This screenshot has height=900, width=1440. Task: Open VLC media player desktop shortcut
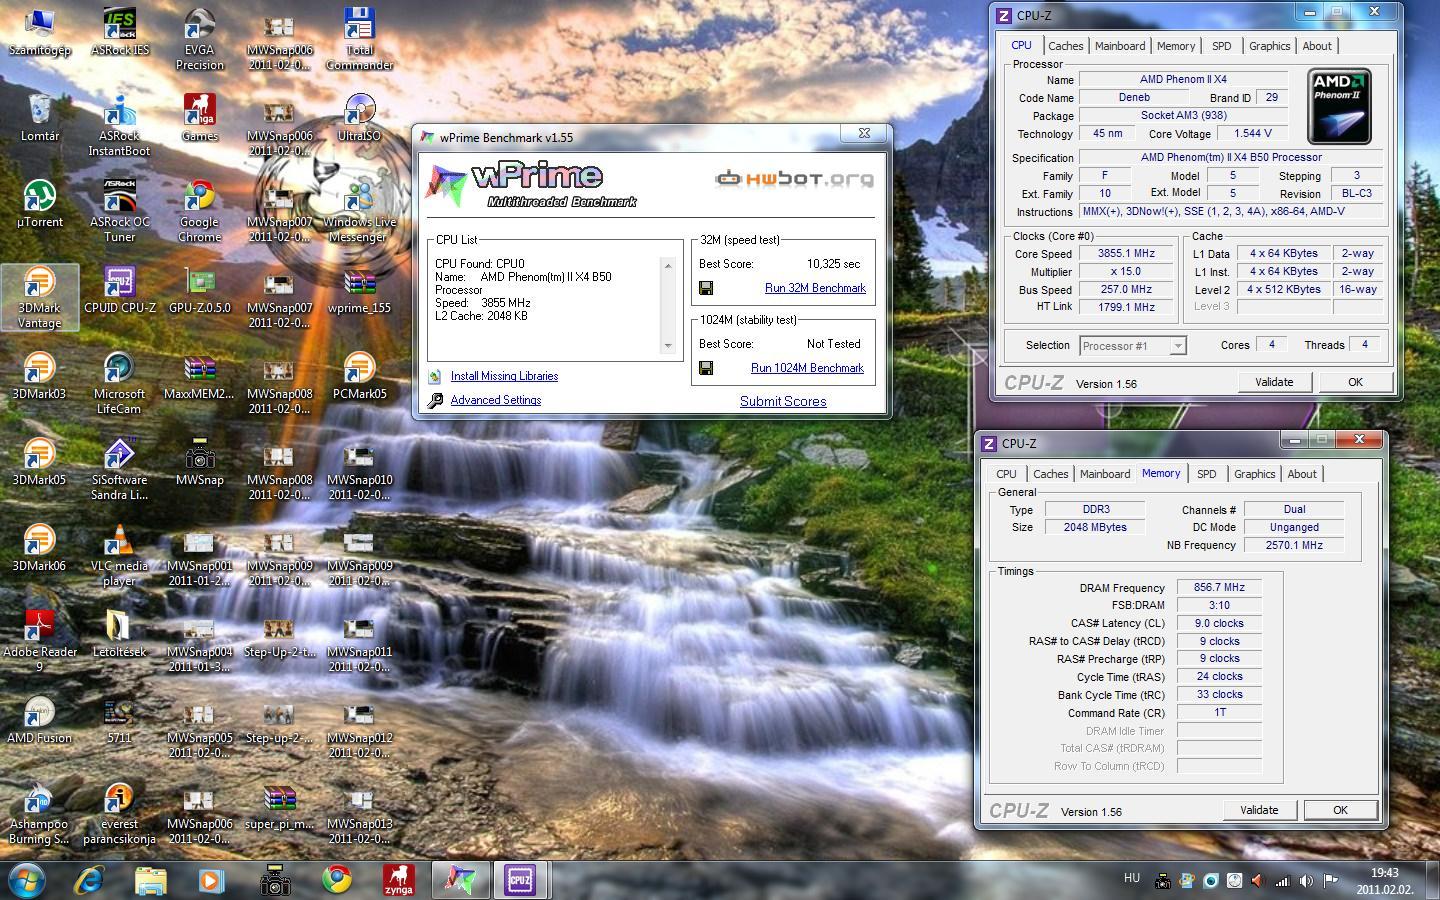pyautogui.click(x=119, y=555)
